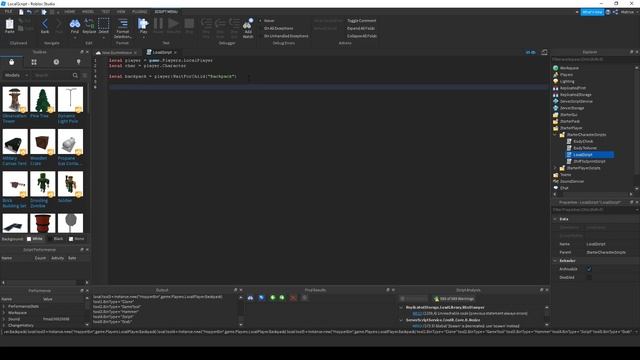Select the Wooden Crate model thumbnail
This screenshot has width=640, height=360.
43,142
